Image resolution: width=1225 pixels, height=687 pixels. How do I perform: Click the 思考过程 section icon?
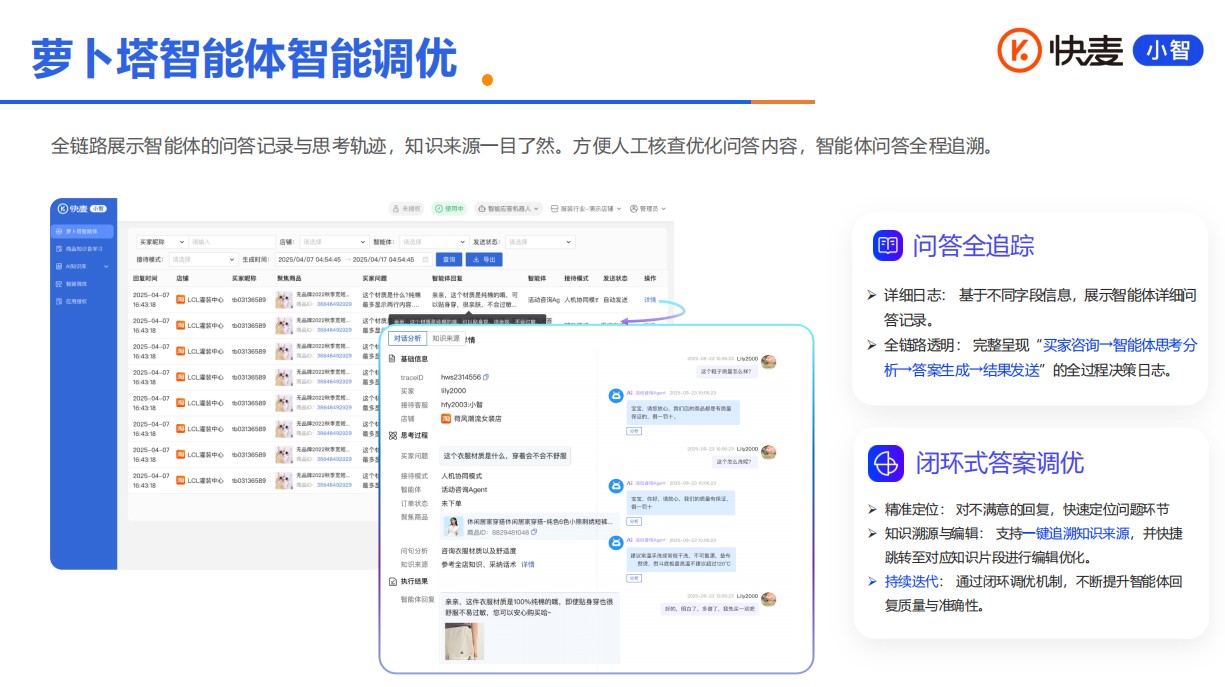(x=392, y=435)
